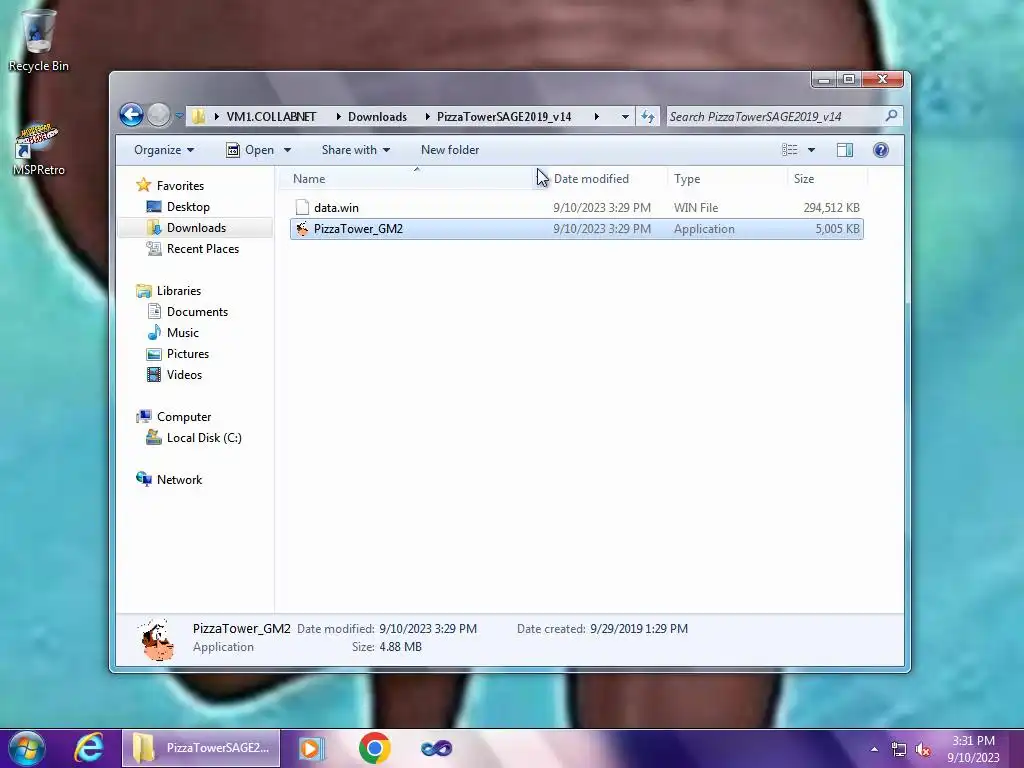Refresh the folder via the refresh icon

pyautogui.click(x=647, y=116)
